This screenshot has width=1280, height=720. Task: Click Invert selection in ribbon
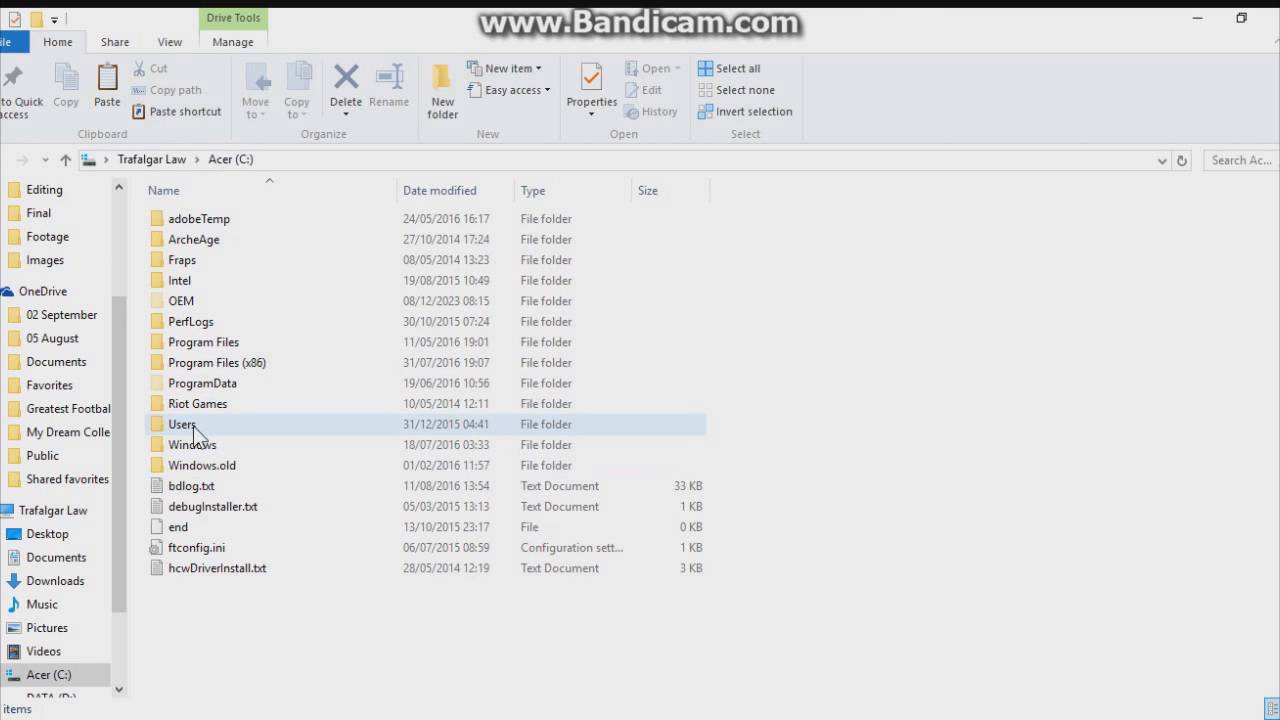(x=745, y=111)
